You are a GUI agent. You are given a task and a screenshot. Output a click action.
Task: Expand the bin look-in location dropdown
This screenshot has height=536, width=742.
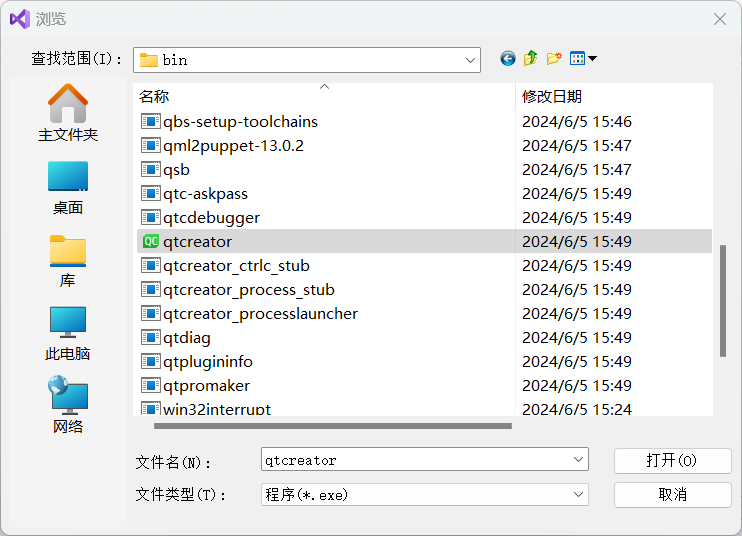point(470,60)
